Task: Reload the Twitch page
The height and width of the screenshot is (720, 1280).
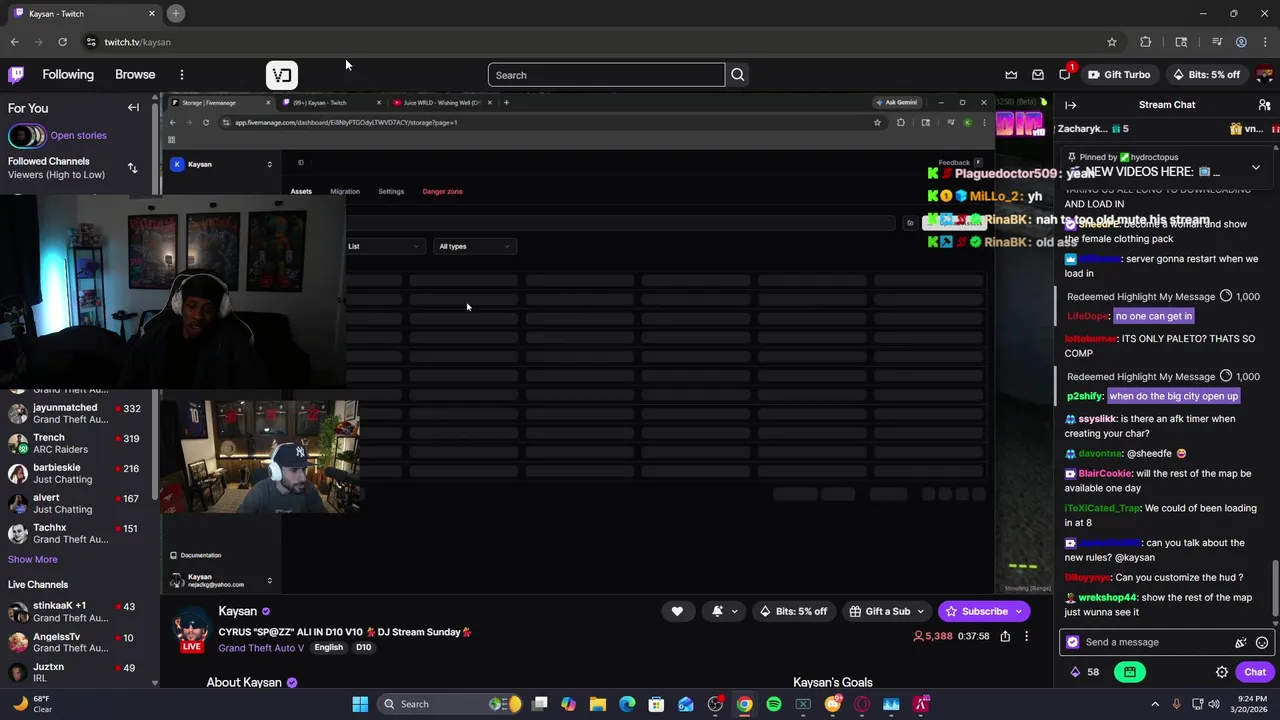Action: coord(62,42)
